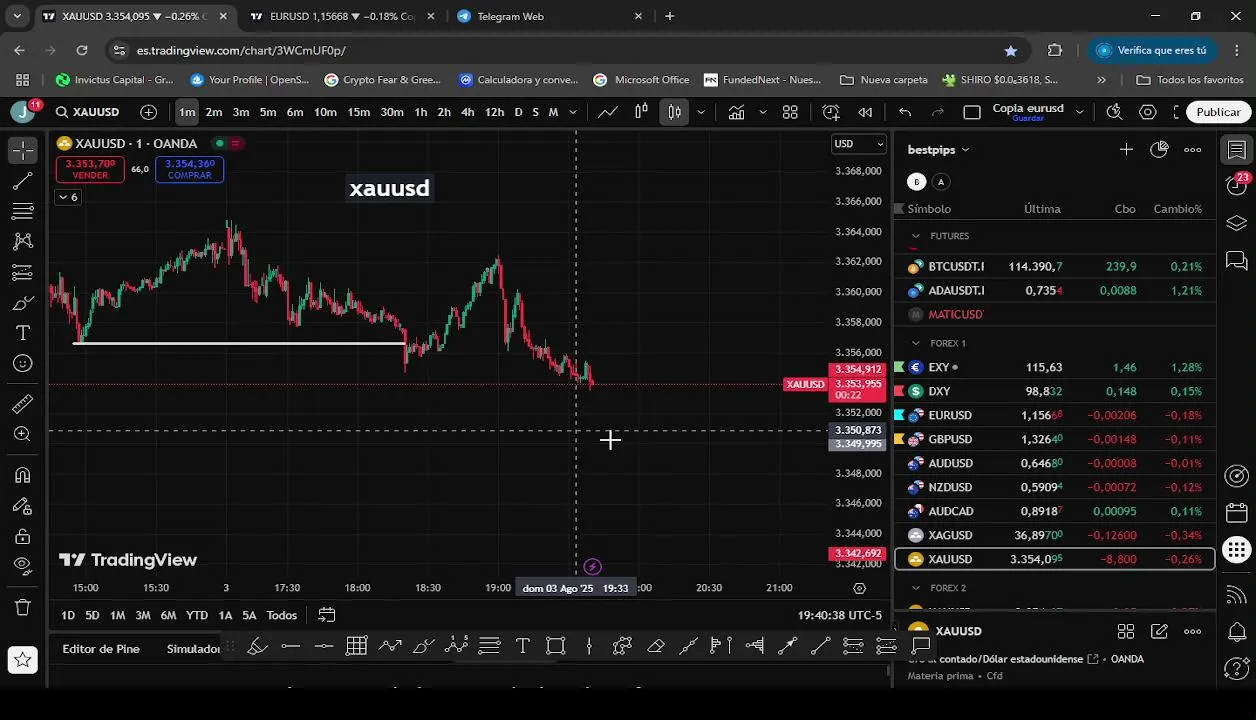The width and height of the screenshot is (1256, 720).
Task: Select EURUSD row in the watchlist
Action: (1054, 415)
